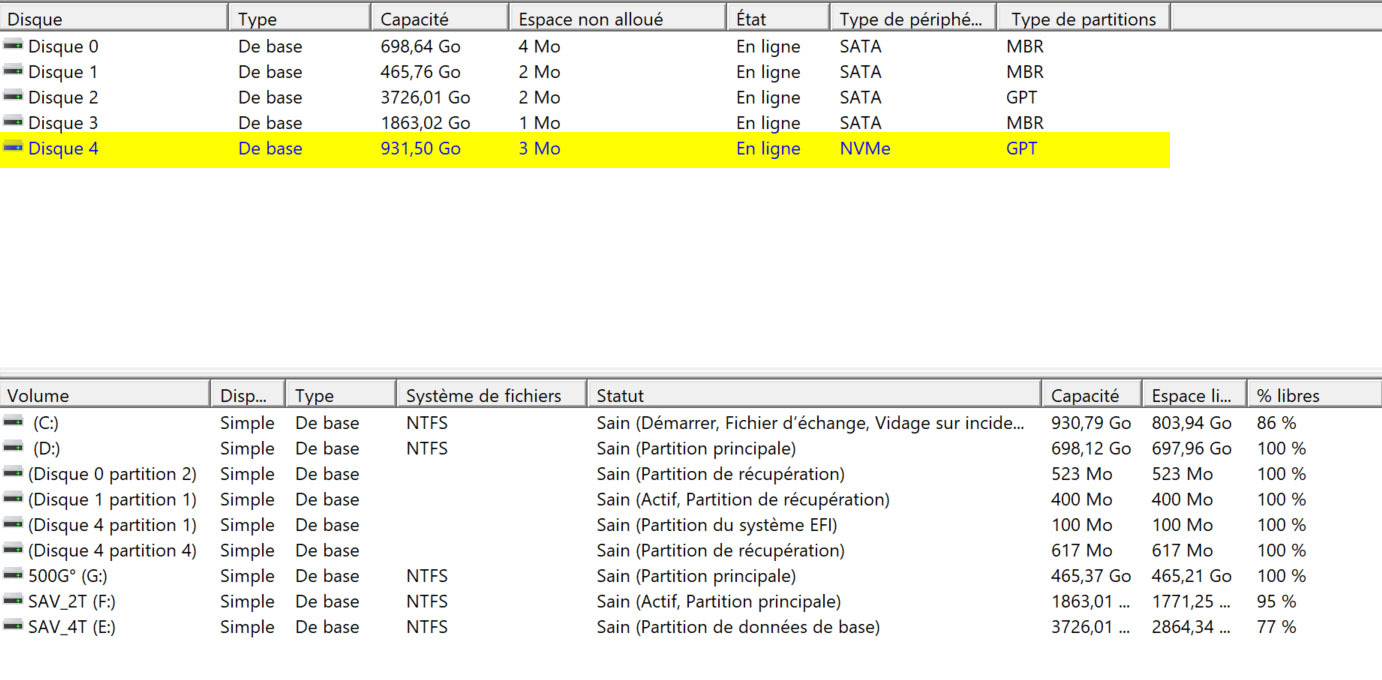Click the Sain (Partition du système EFI) status
This screenshot has height=680, width=1382.
(x=717, y=525)
